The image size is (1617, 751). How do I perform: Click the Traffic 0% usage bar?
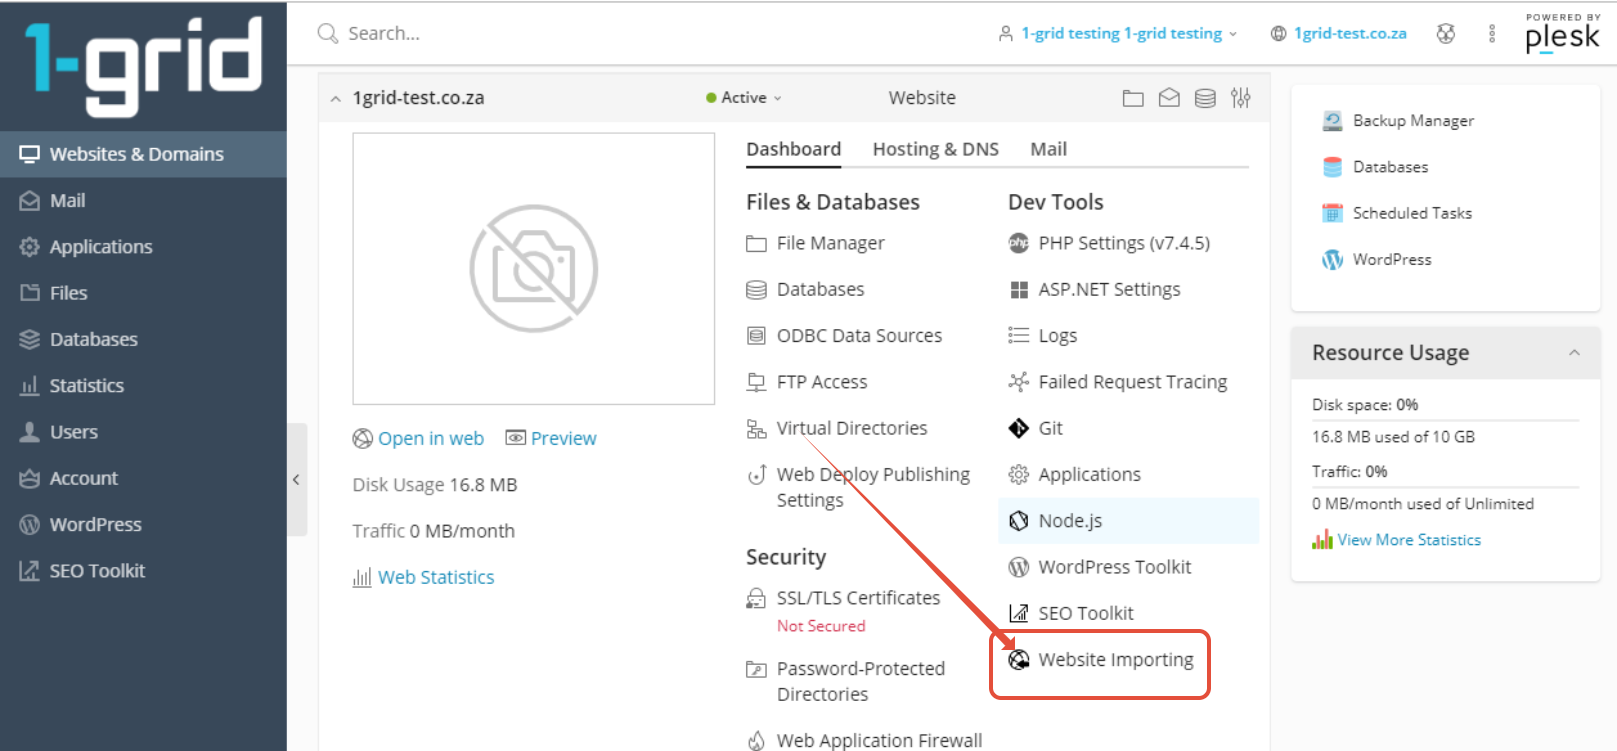point(1445,487)
